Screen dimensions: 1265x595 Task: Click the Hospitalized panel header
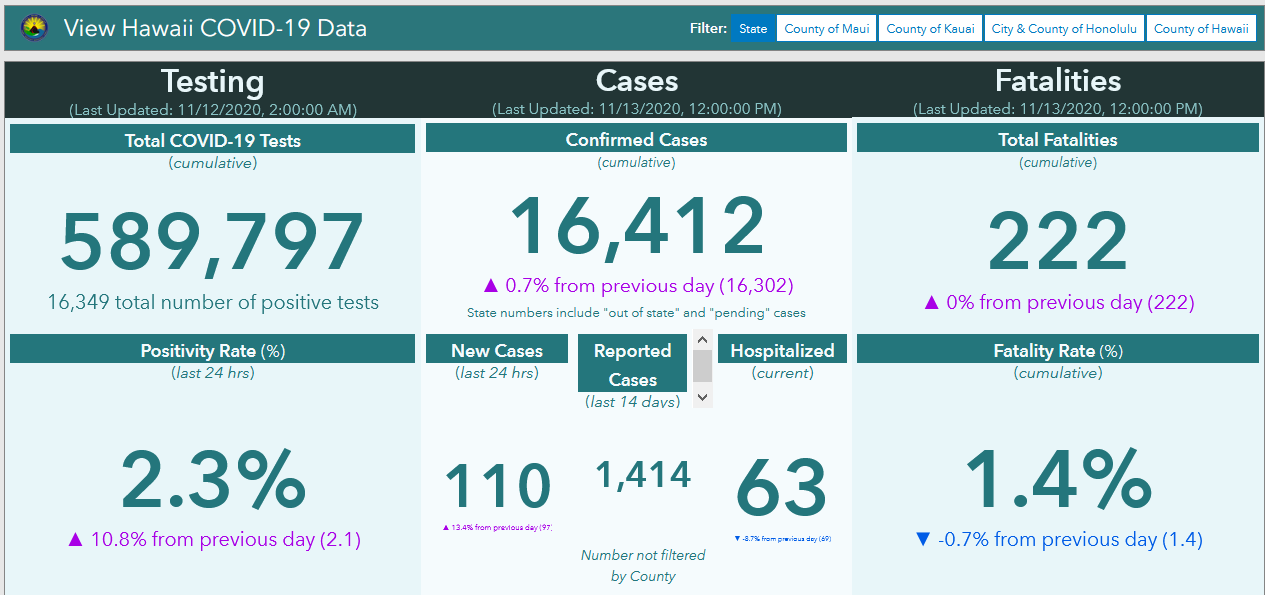[782, 350]
